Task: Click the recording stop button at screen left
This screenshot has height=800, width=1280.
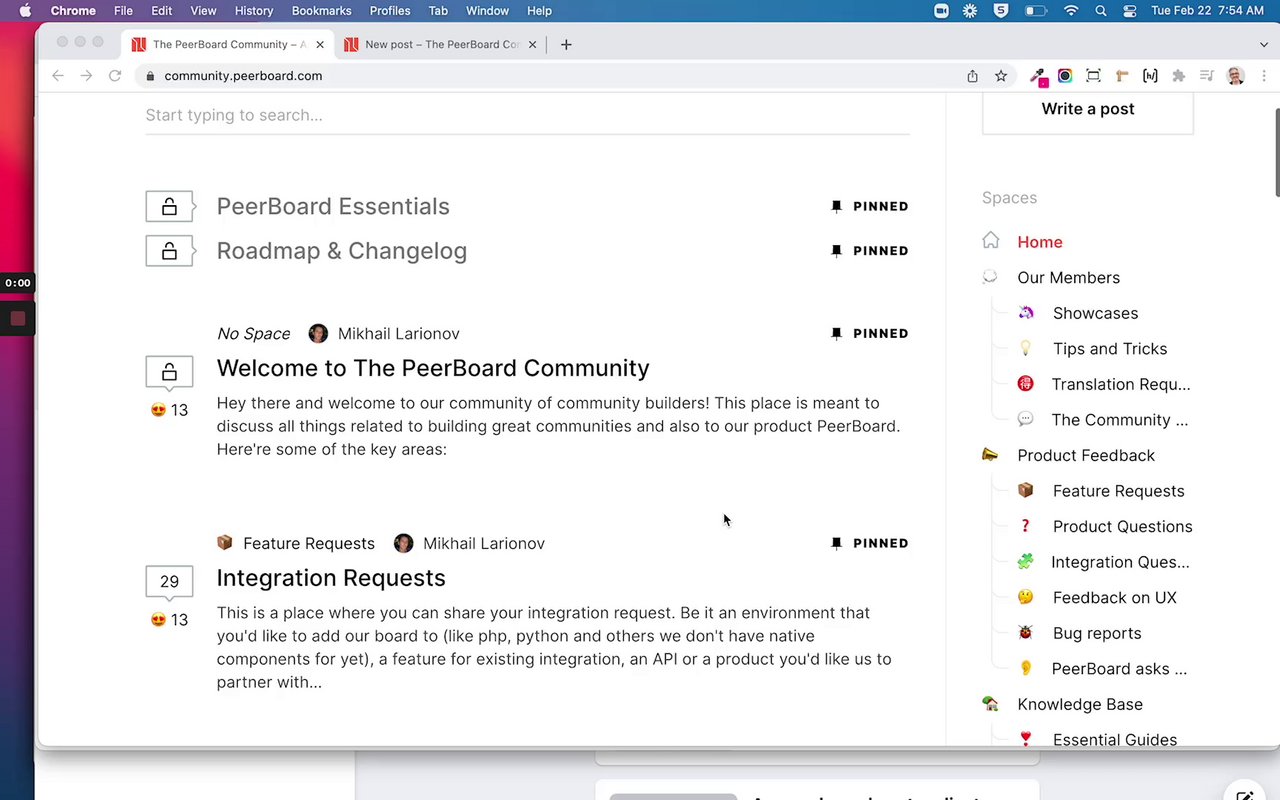Action: coord(17,319)
